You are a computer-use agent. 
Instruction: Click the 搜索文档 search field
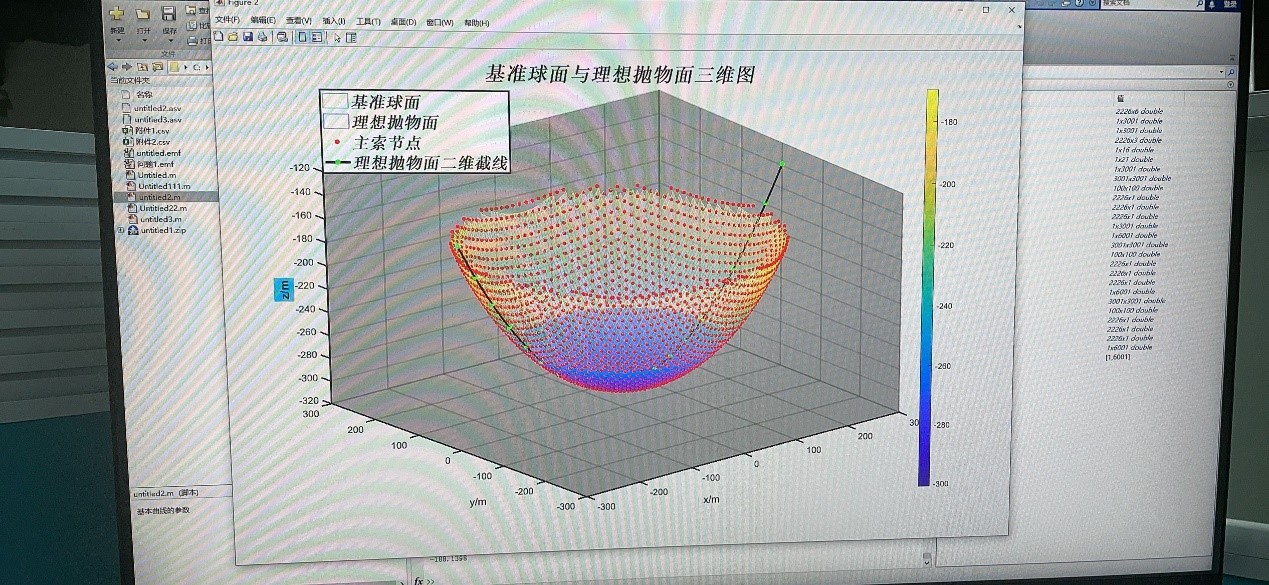[x=1150, y=4]
